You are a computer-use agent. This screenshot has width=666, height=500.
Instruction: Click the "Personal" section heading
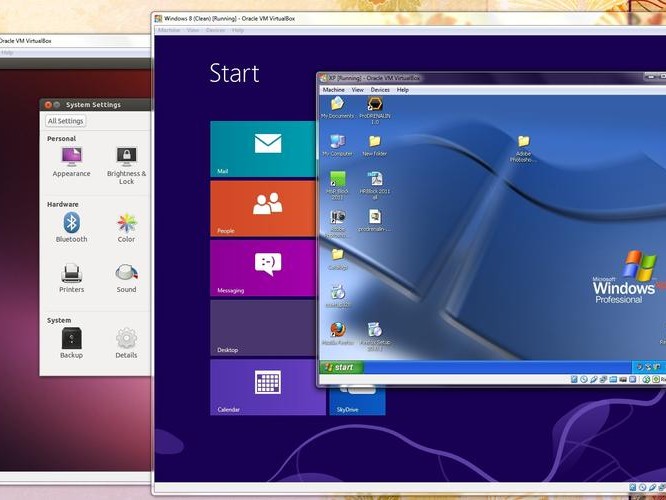coord(61,138)
